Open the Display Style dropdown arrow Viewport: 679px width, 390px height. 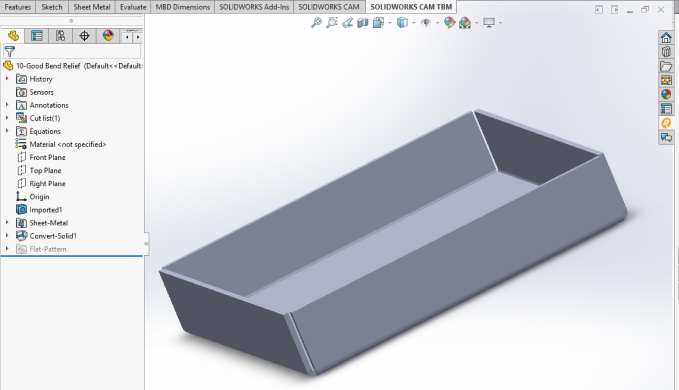(x=414, y=23)
